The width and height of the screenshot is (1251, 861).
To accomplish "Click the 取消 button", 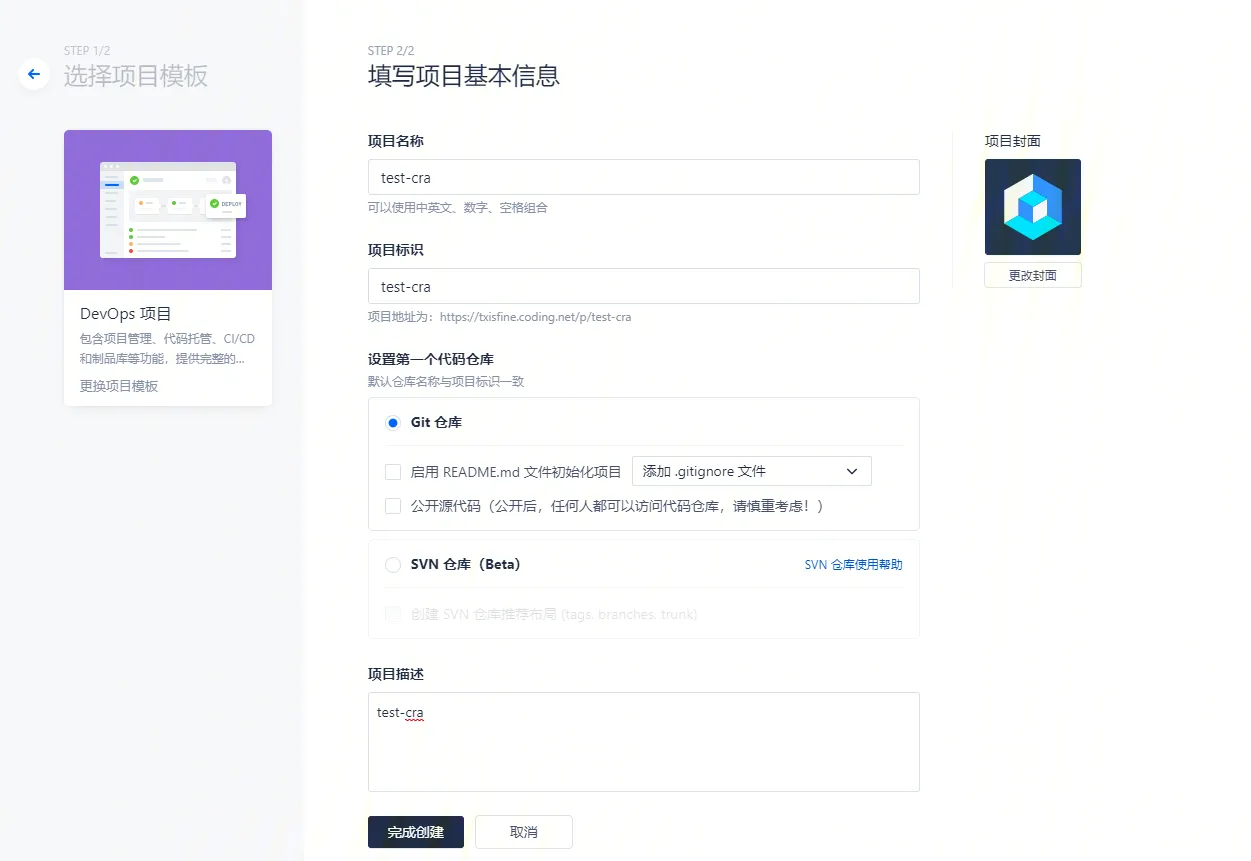I will tap(523, 832).
